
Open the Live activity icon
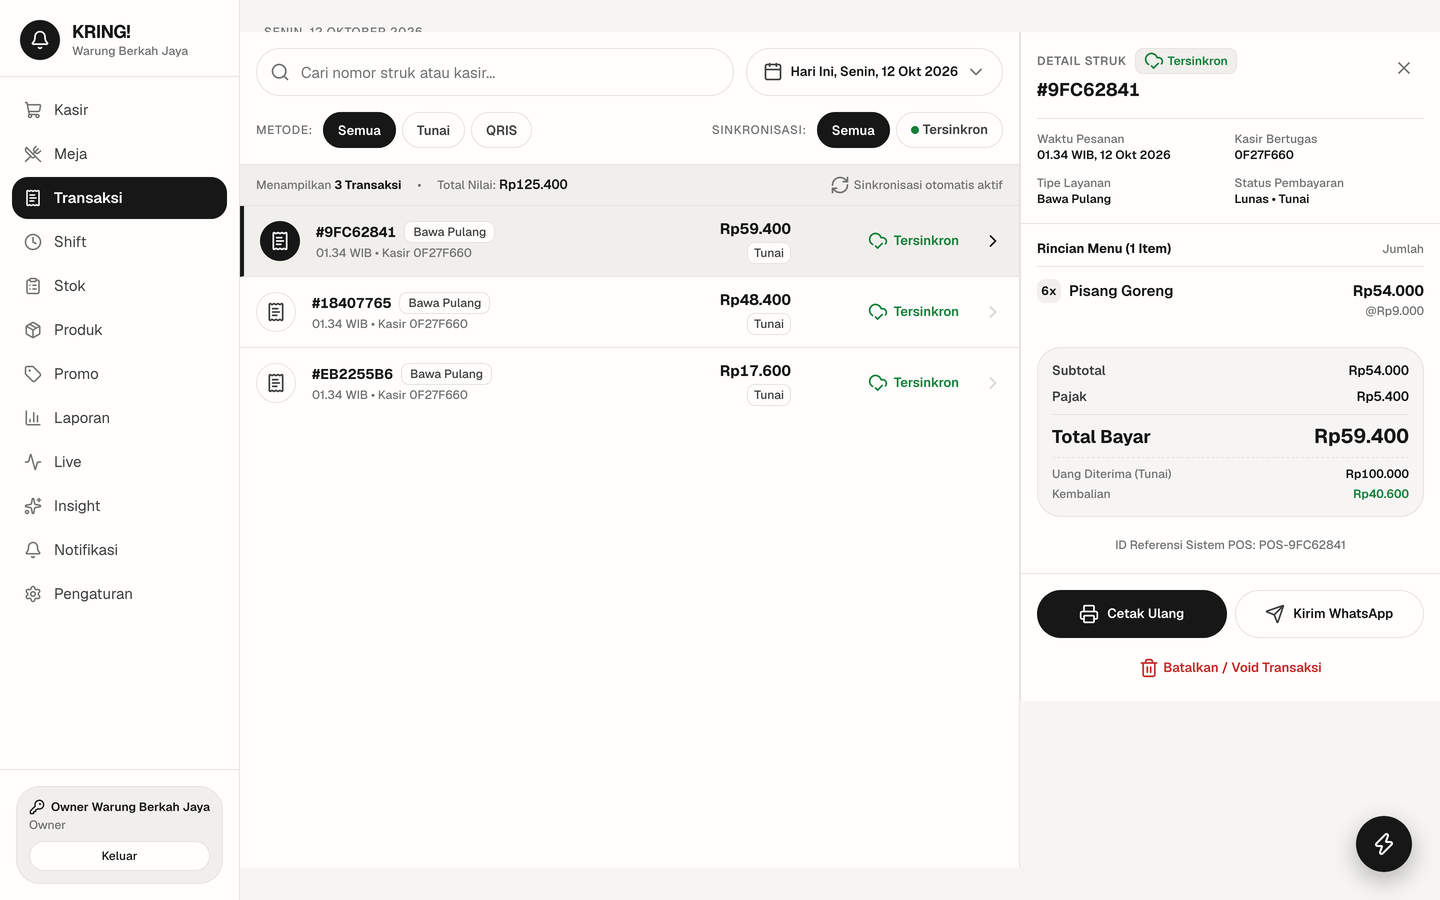(x=33, y=462)
